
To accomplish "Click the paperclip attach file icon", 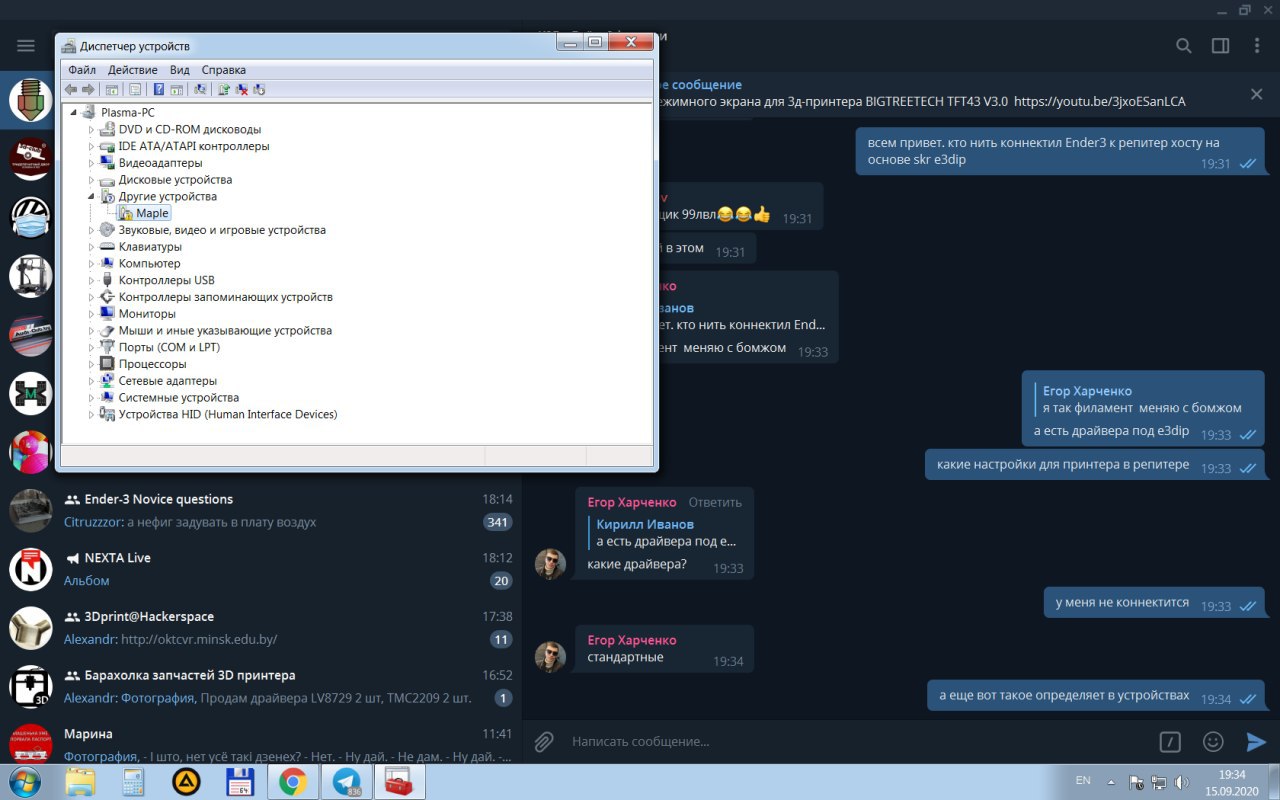I will point(544,741).
